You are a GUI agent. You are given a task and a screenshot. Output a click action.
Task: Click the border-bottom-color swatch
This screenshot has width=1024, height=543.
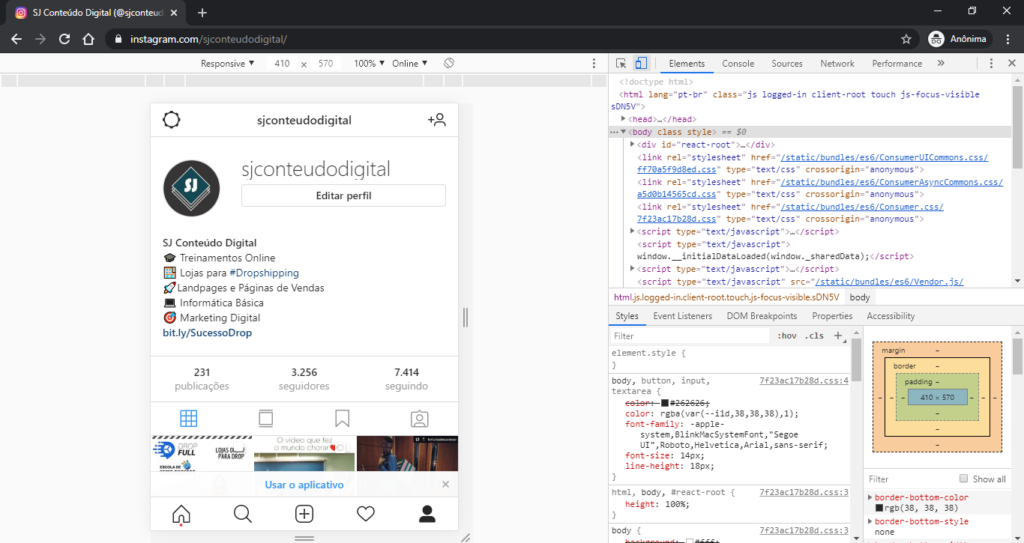click(x=879, y=508)
